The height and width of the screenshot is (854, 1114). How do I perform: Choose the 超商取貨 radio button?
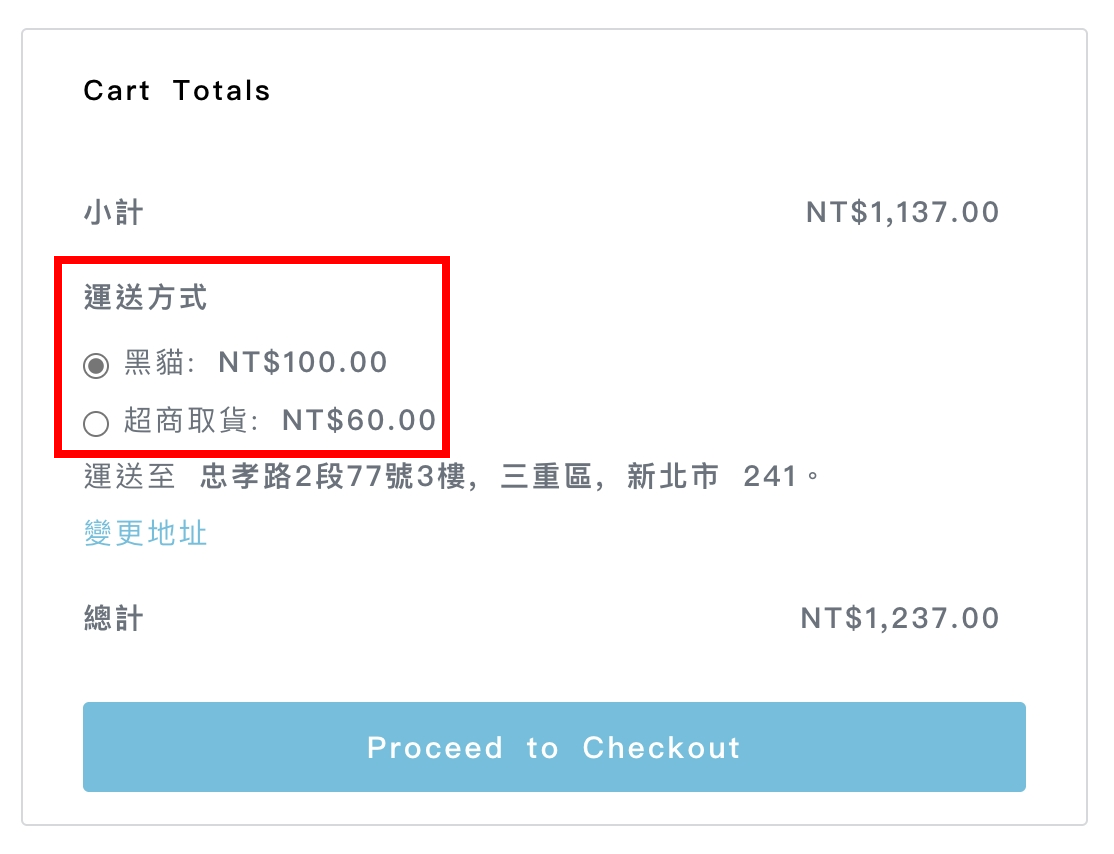pos(96,425)
